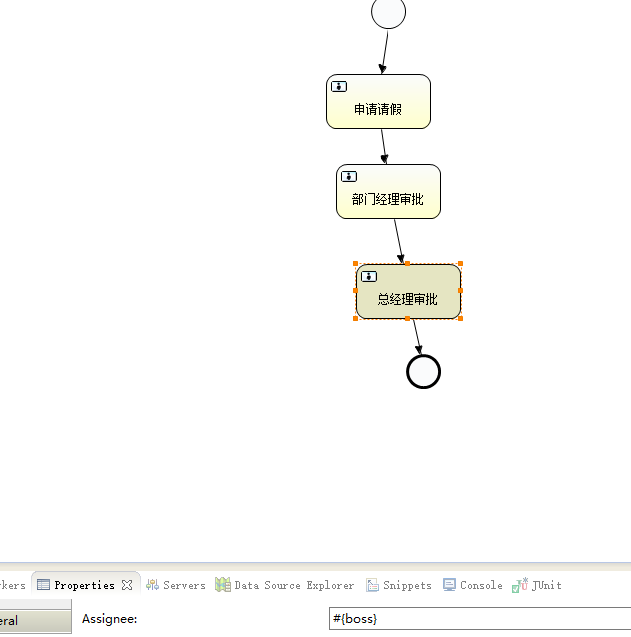Close the Properties view
Viewport: 631px width, 637px height.
click(127, 585)
